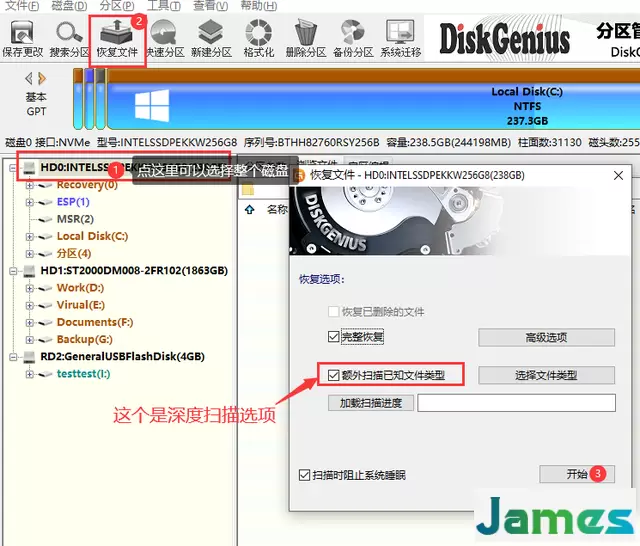Open the Tools (工具) menu
The image size is (640, 546).
164,6
